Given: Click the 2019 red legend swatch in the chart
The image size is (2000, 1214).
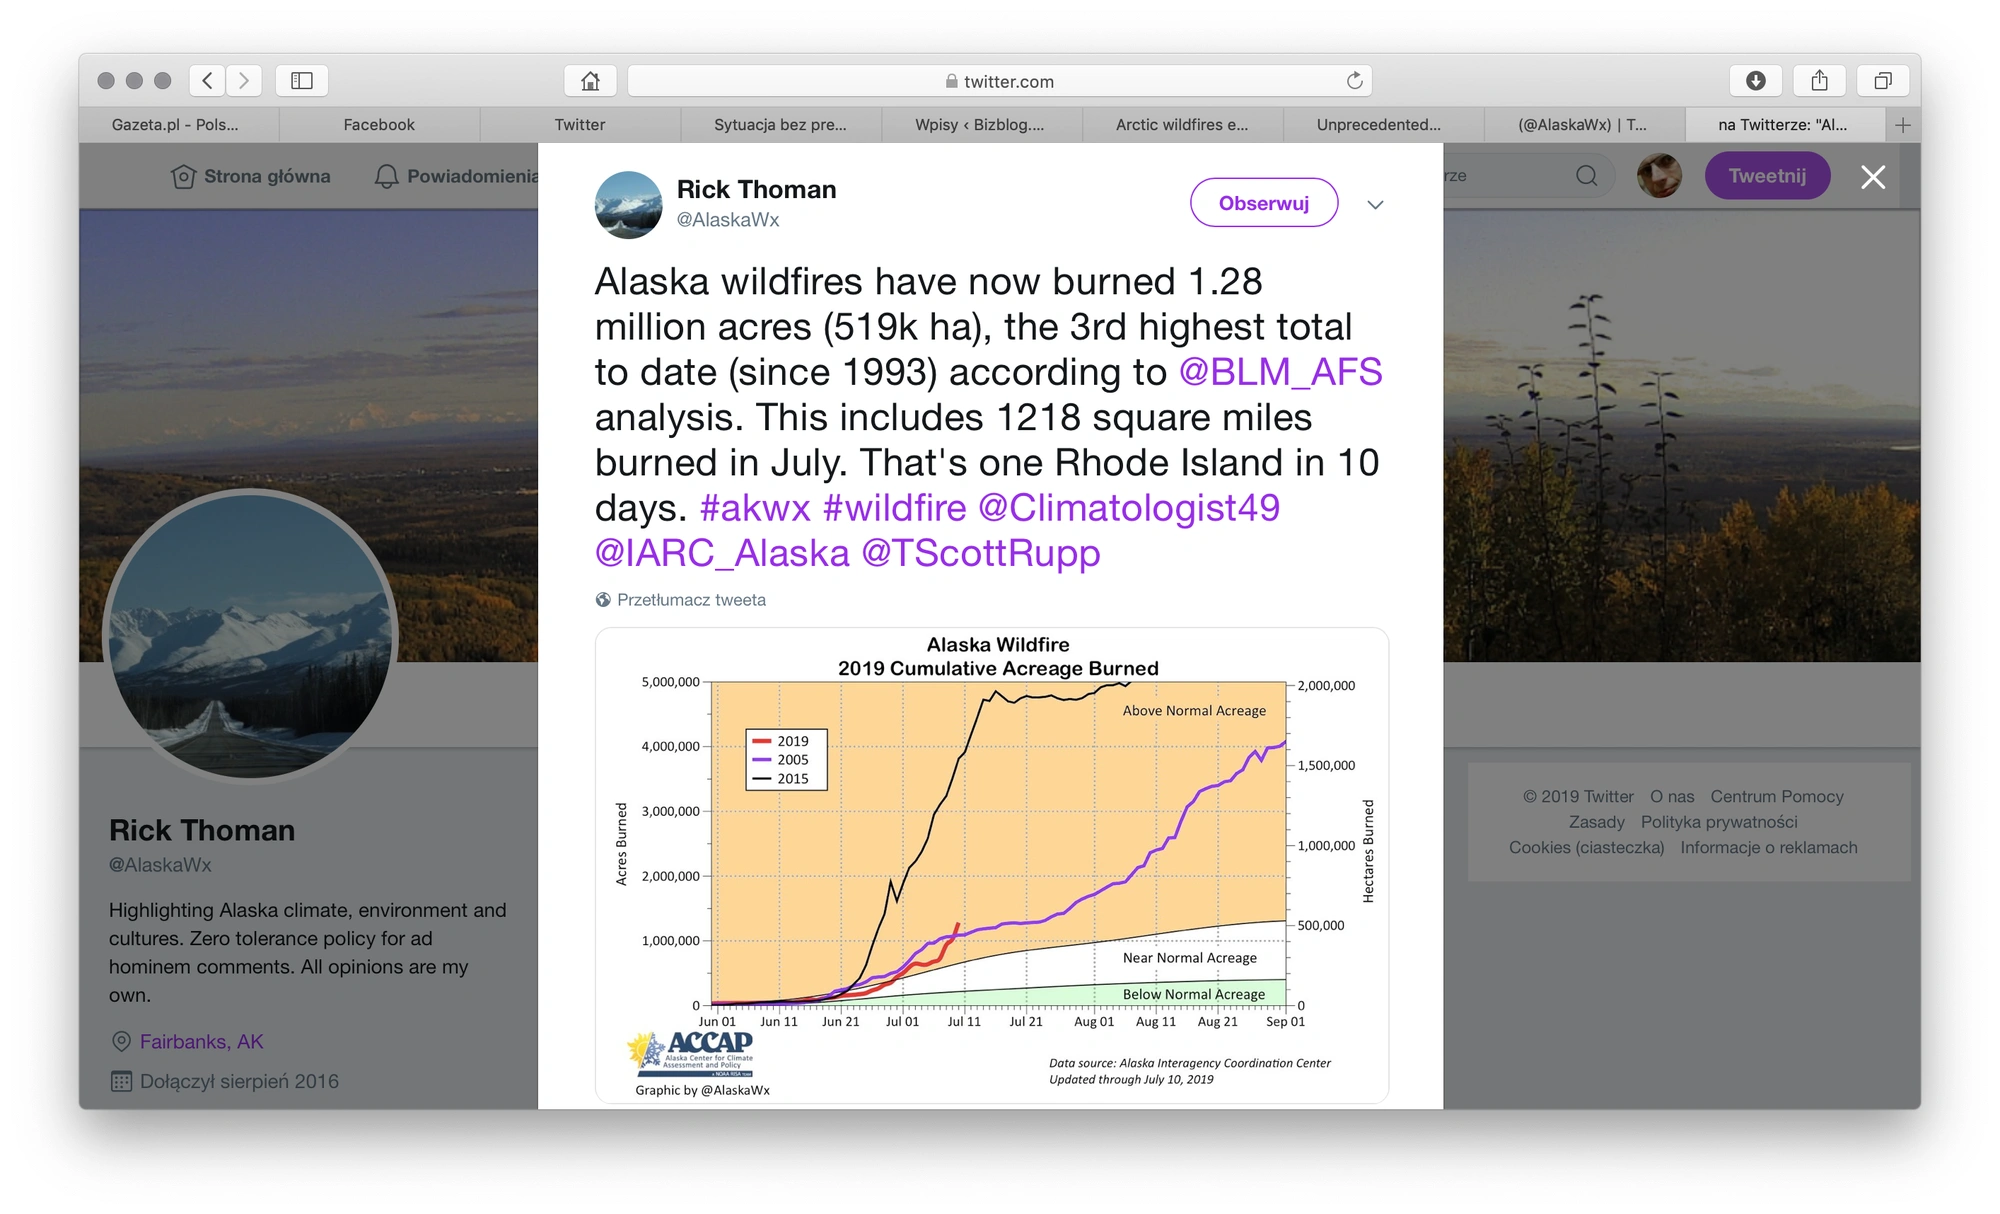Looking at the screenshot, I should coord(762,741).
